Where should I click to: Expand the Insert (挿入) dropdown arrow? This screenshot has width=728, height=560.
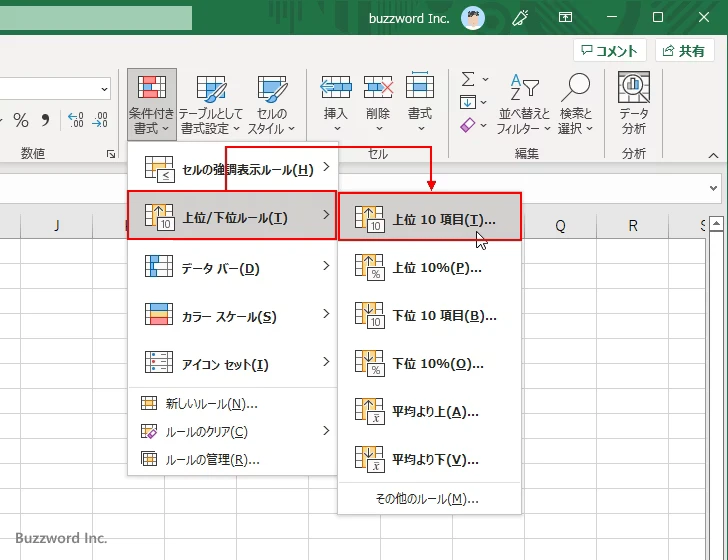click(337, 129)
